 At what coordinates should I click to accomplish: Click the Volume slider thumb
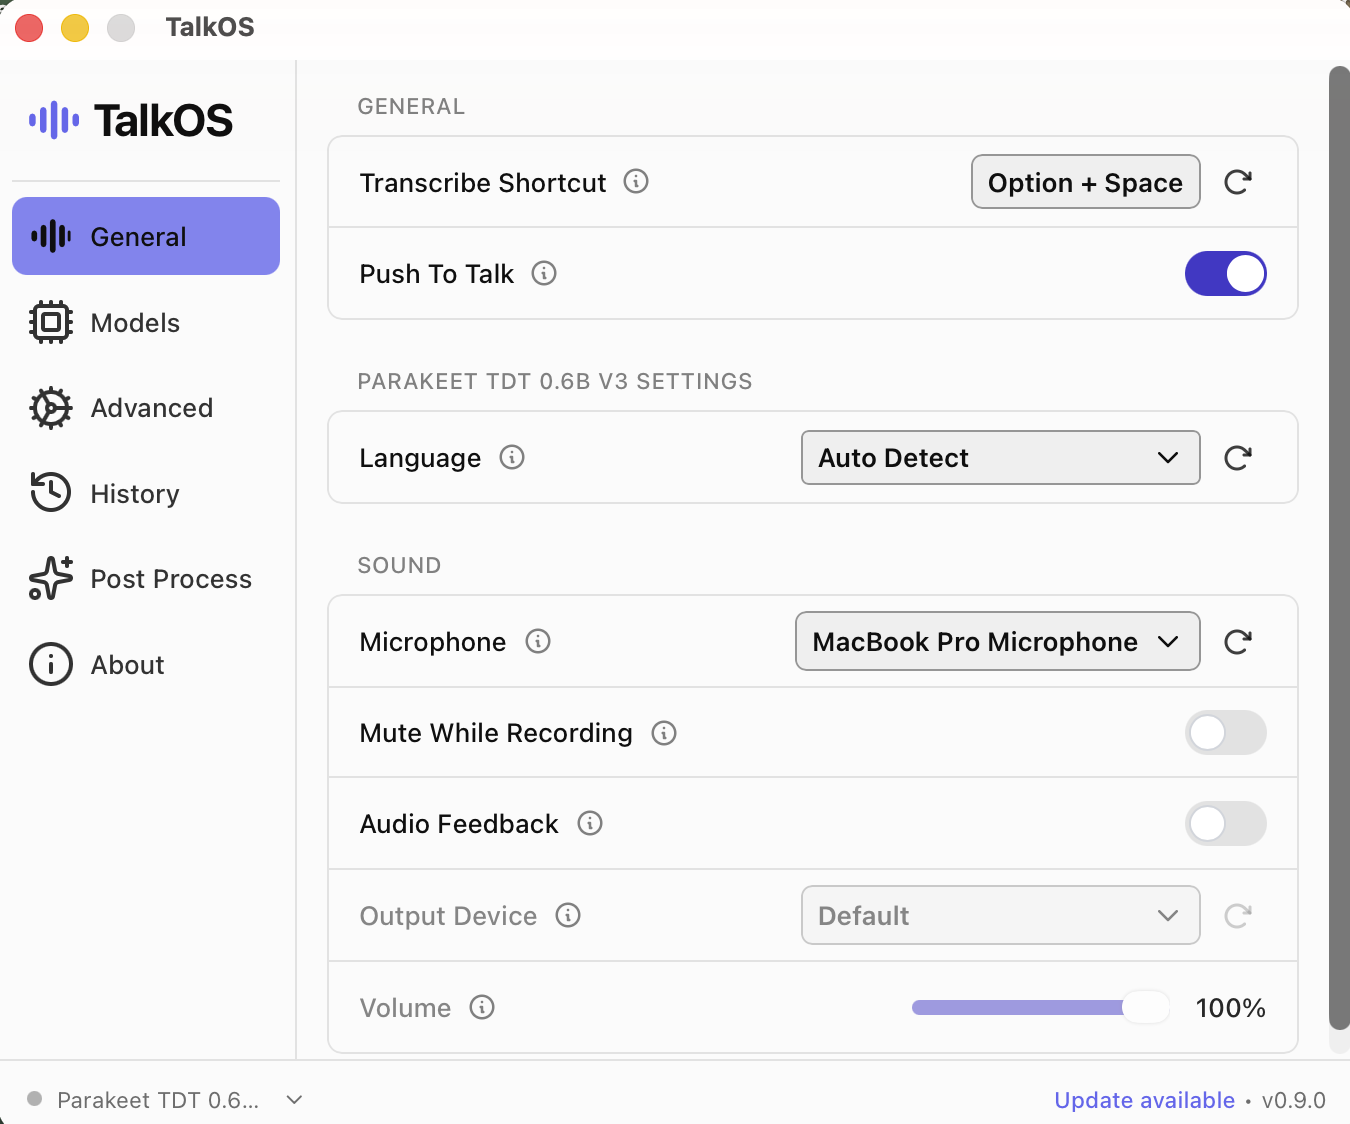(x=1146, y=1007)
